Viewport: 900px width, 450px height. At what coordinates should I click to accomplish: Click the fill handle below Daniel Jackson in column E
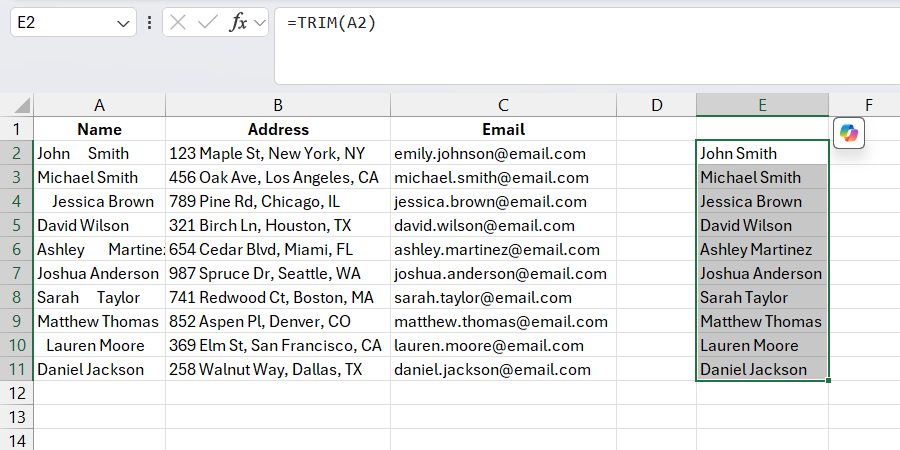pos(829,381)
